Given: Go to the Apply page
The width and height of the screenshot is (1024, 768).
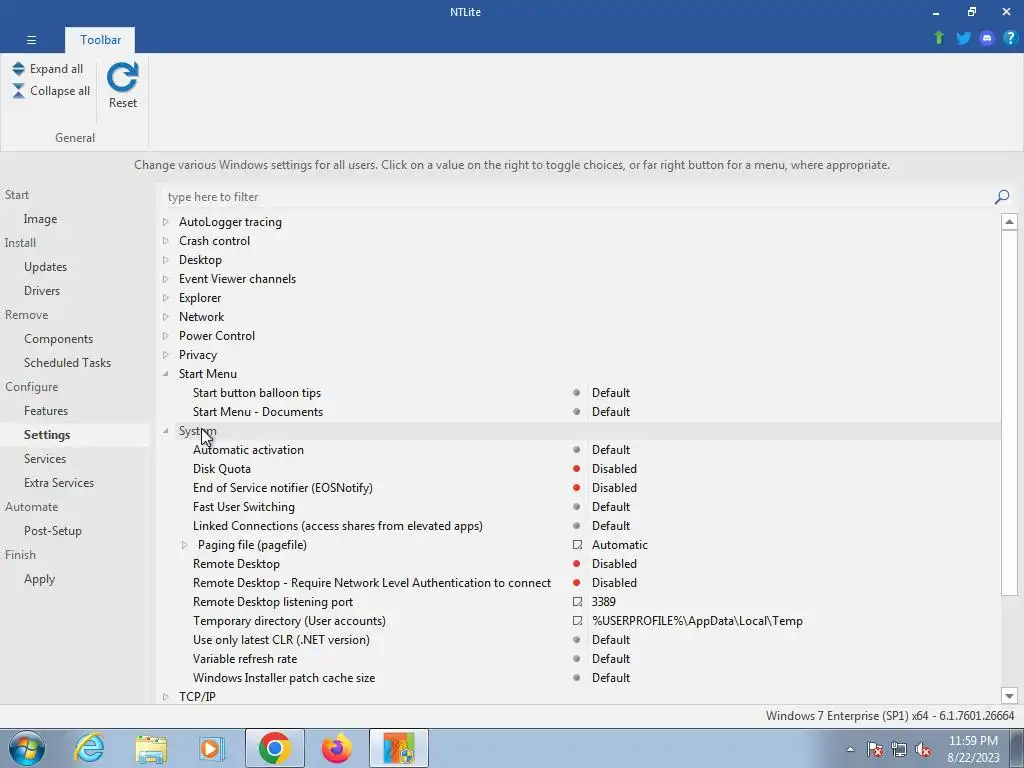Looking at the screenshot, I should 39,579.
